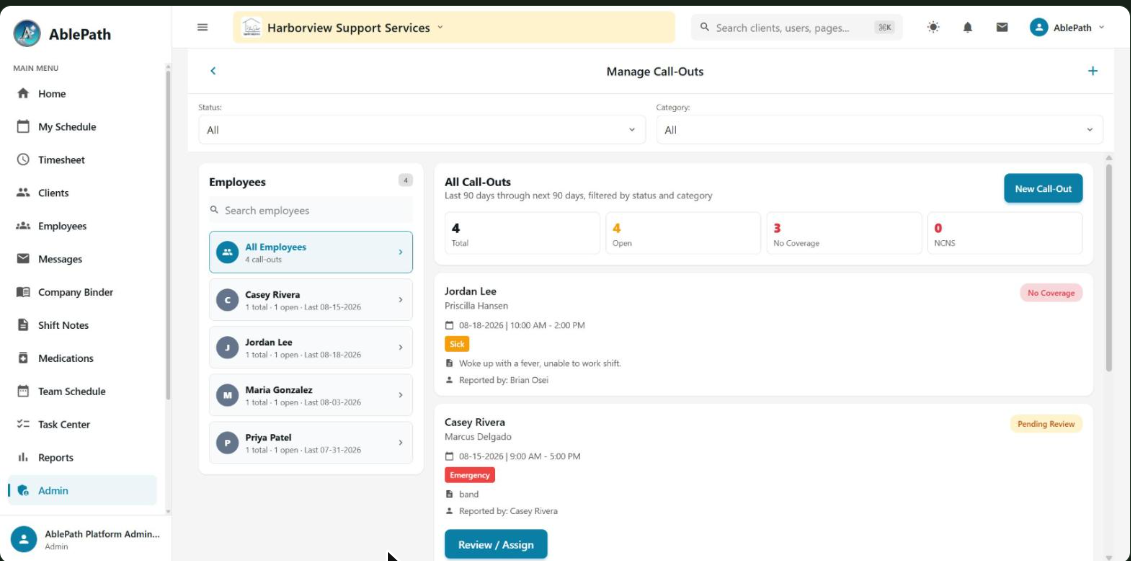This screenshot has width=1131, height=561.
Task: Click the Reports bar chart icon
Action: click(23, 457)
